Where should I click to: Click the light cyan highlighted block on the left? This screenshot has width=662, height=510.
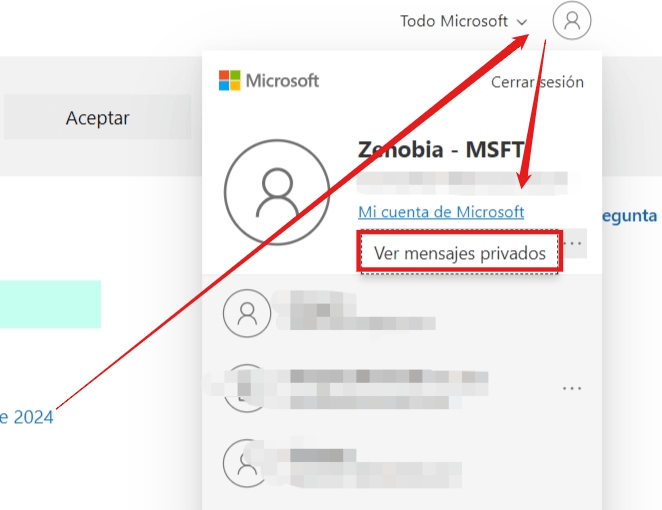coord(50,304)
